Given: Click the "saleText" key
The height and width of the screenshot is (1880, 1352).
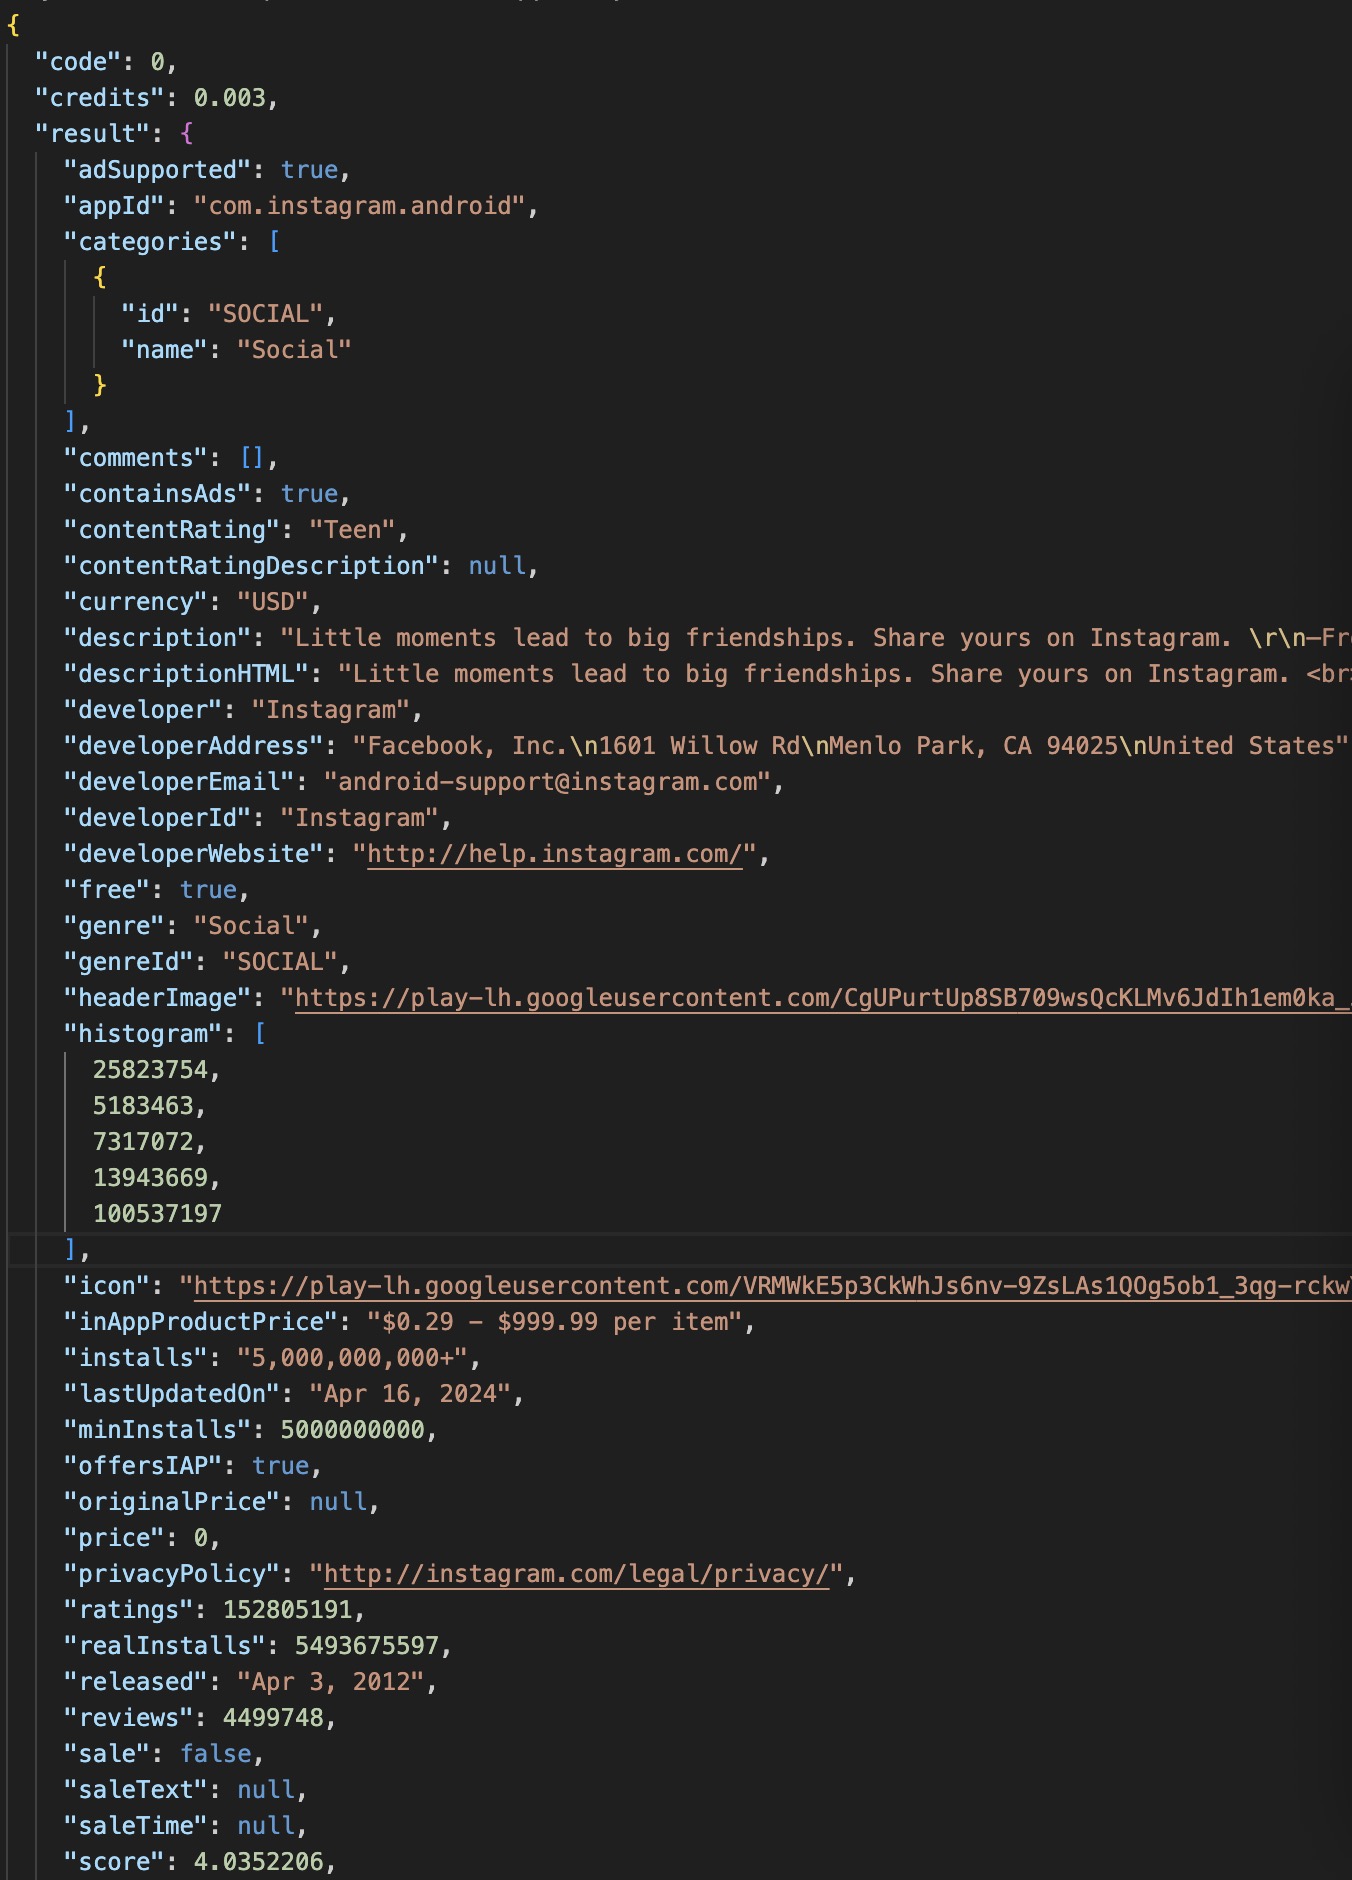Looking at the screenshot, I should 136,1790.
